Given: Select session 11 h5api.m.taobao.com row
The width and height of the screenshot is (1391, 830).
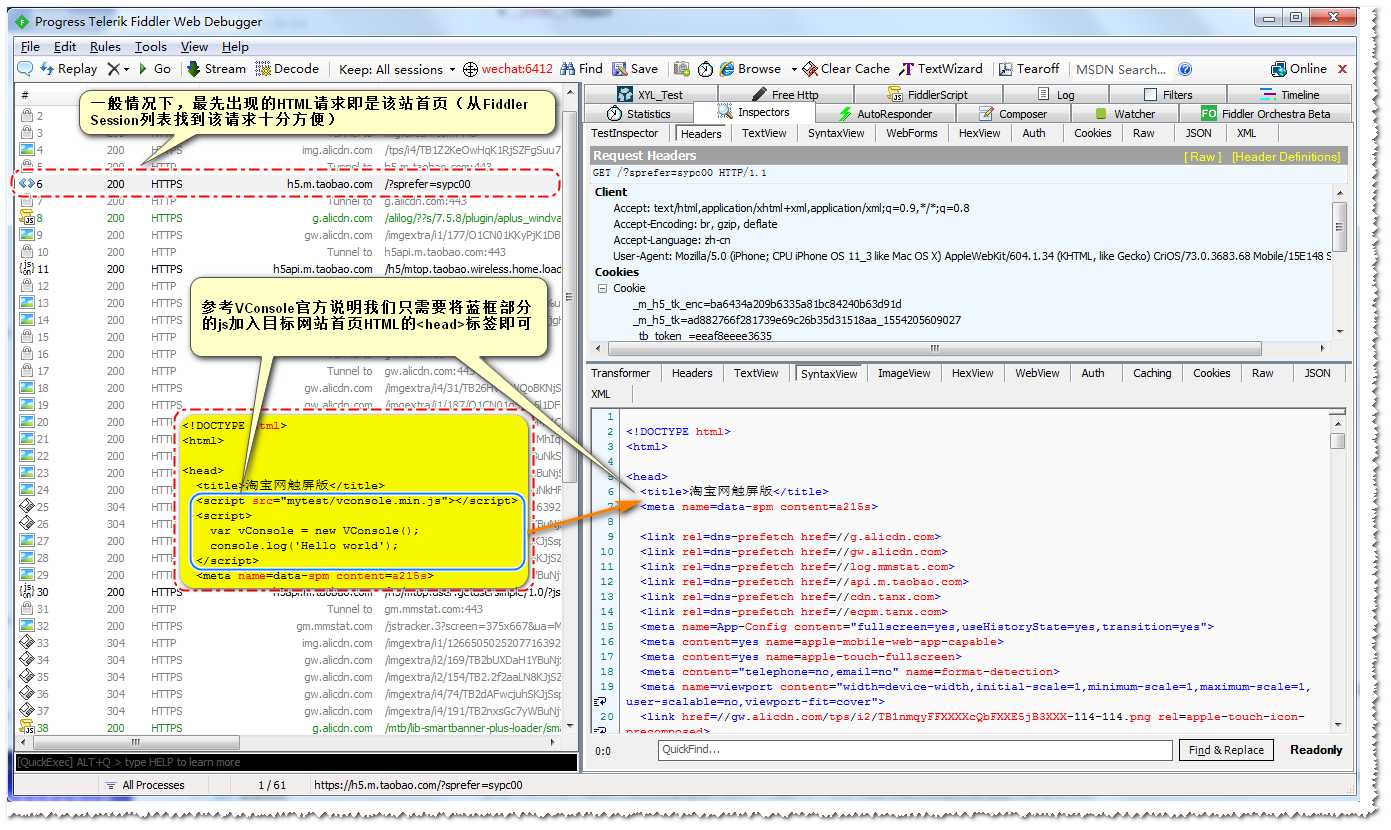Looking at the screenshot, I should point(290,269).
